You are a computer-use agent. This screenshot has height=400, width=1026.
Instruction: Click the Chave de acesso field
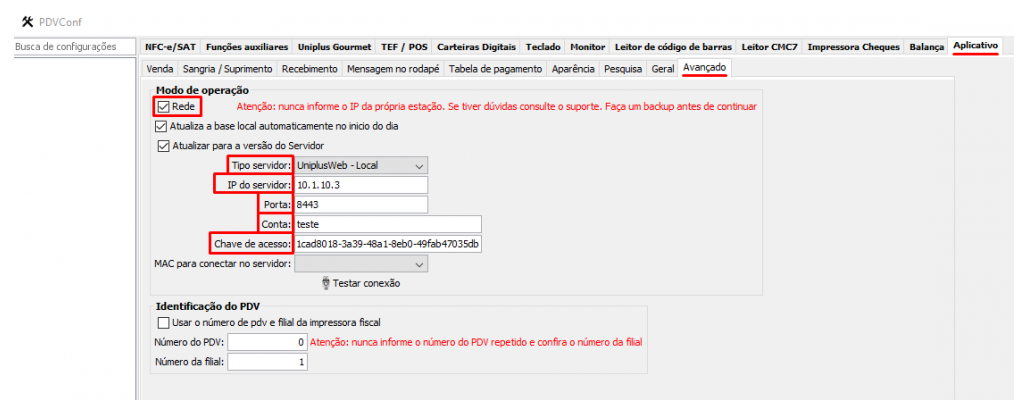click(x=388, y=244)
